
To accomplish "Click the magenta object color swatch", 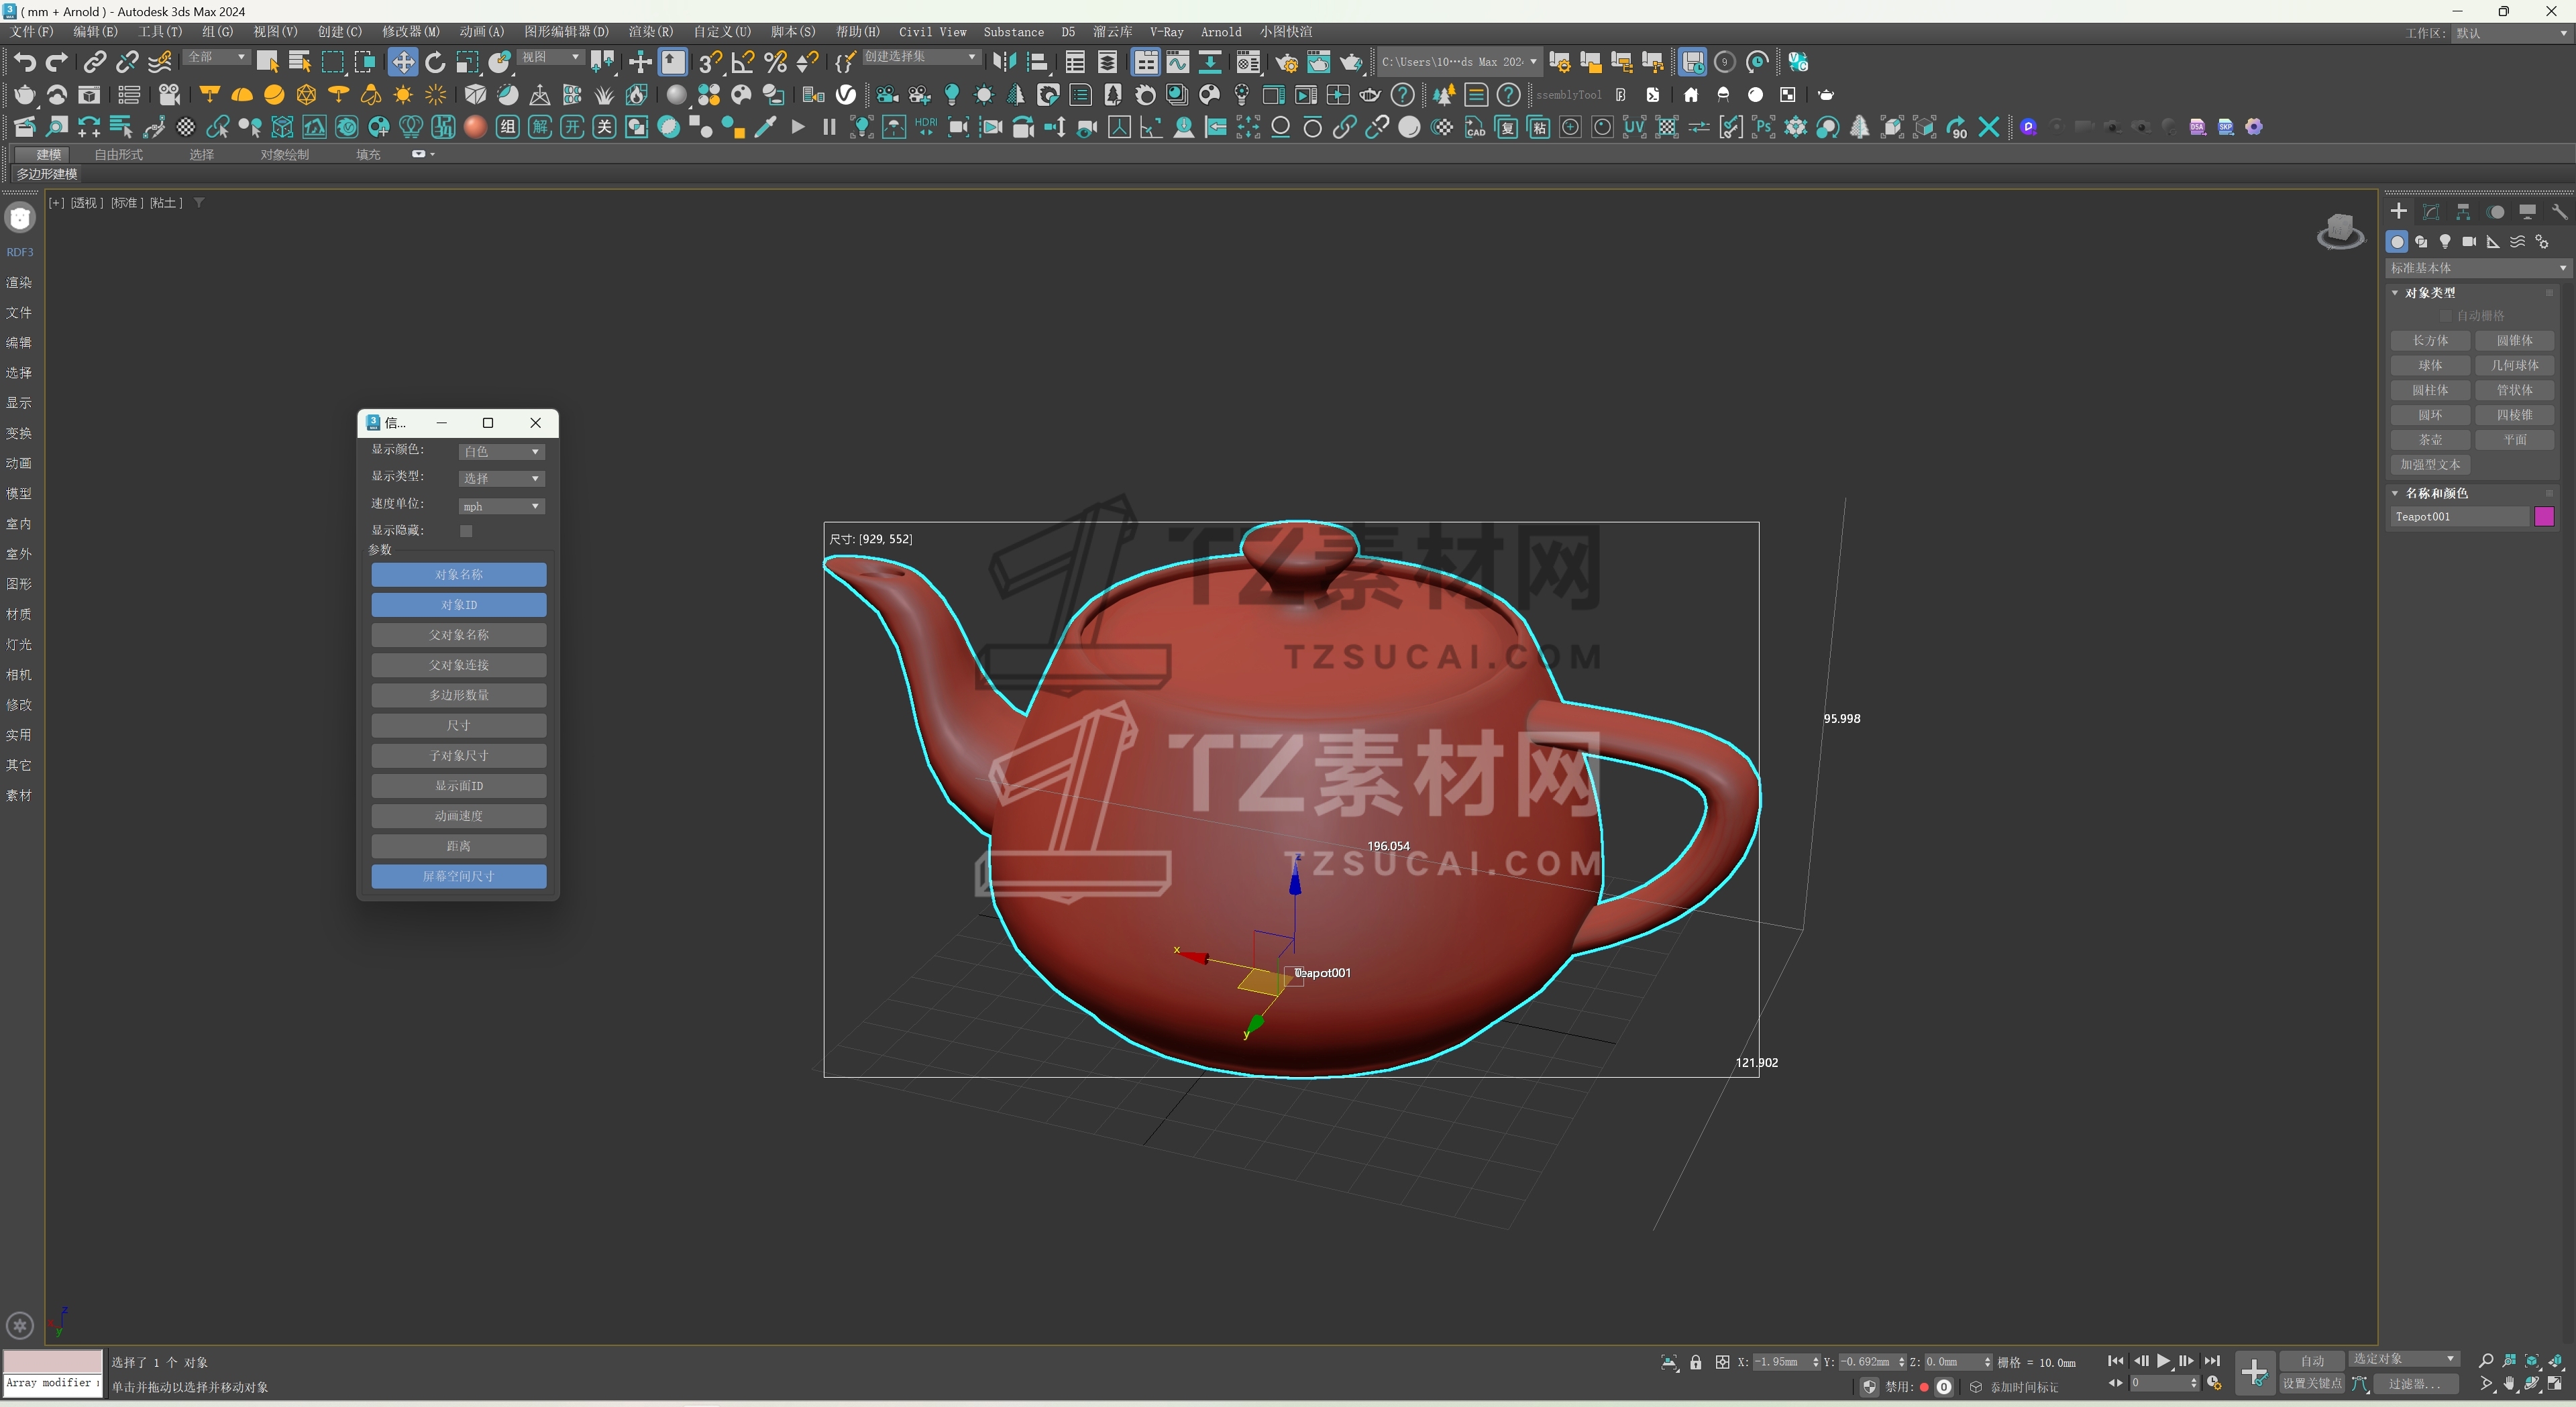I will pyautogui.click(x=2544, y=516).
